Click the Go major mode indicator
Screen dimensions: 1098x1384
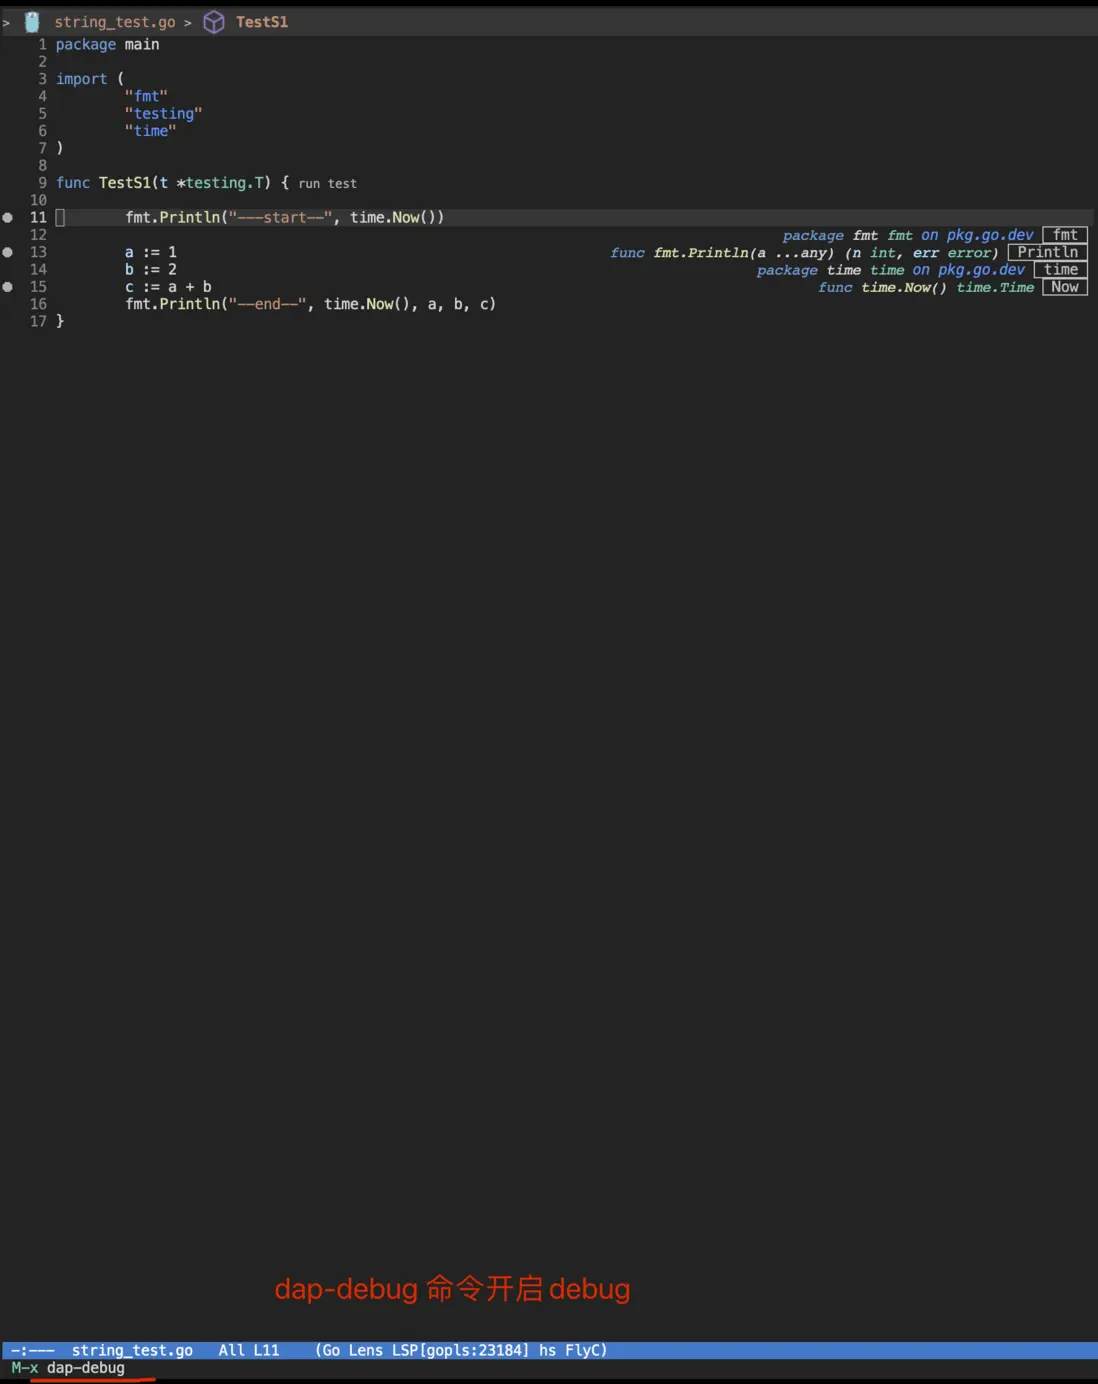[x=331, y=1350]
